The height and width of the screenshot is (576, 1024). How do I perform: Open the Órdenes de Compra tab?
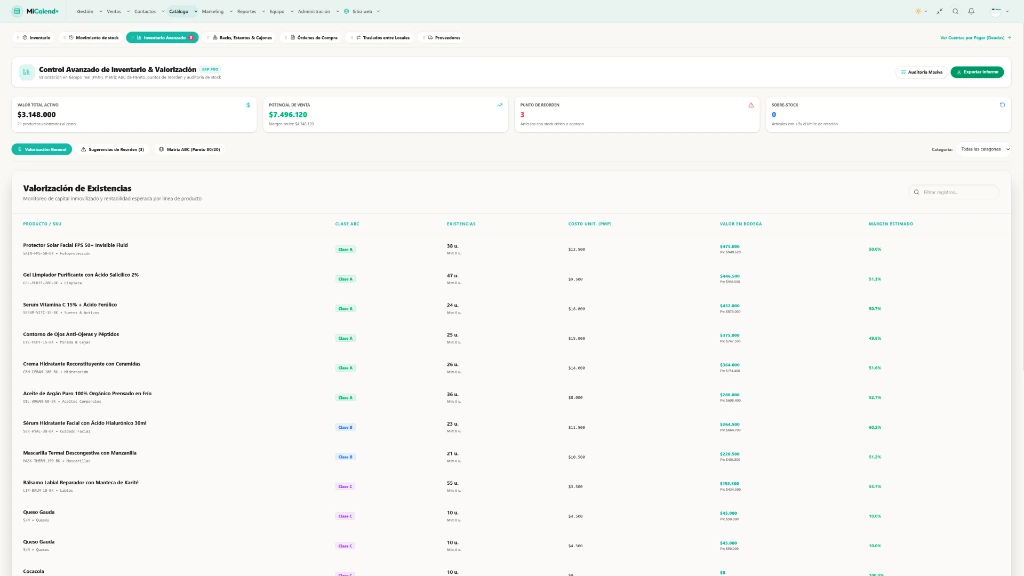click(314, 38)
